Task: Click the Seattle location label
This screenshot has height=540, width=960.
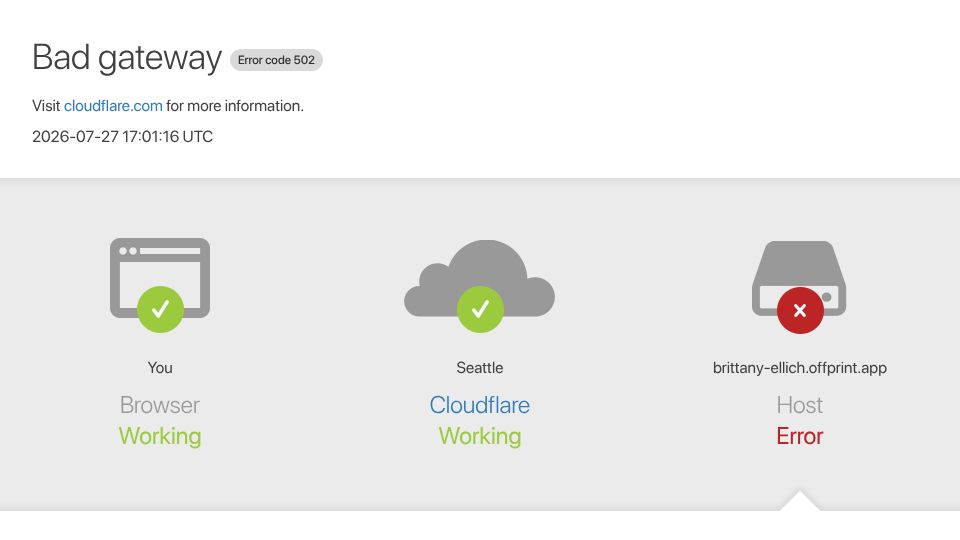Action: tap(479, 368)
